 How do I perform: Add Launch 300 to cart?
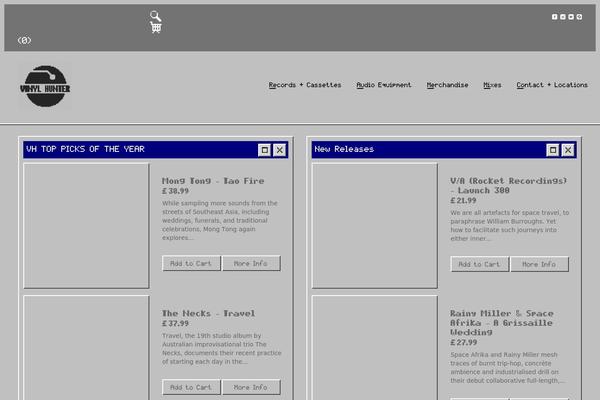click(479, 264)
